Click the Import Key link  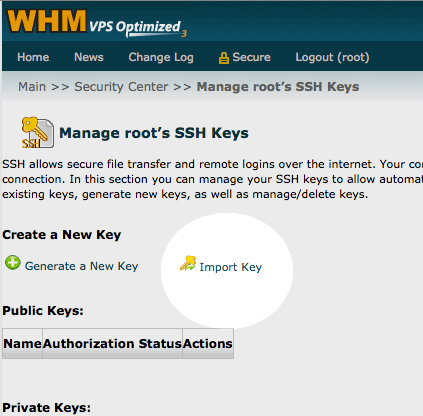230,267
